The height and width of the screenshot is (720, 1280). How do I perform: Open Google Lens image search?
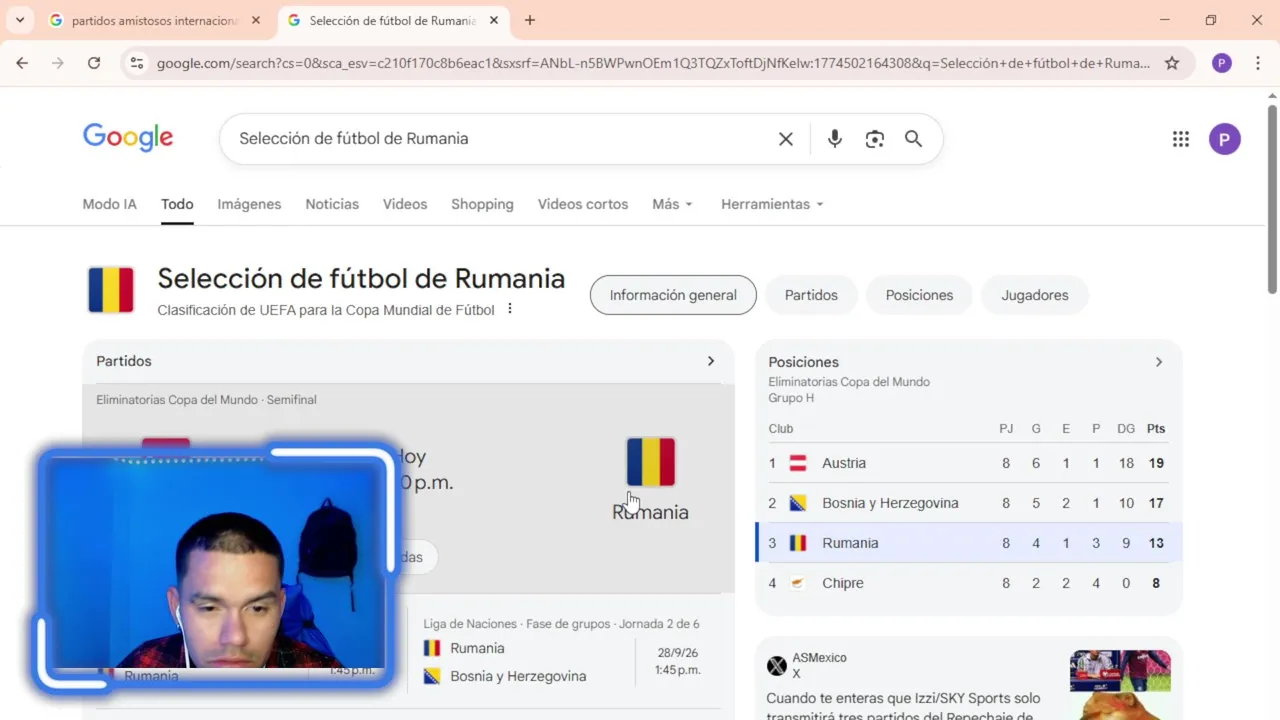875,139
